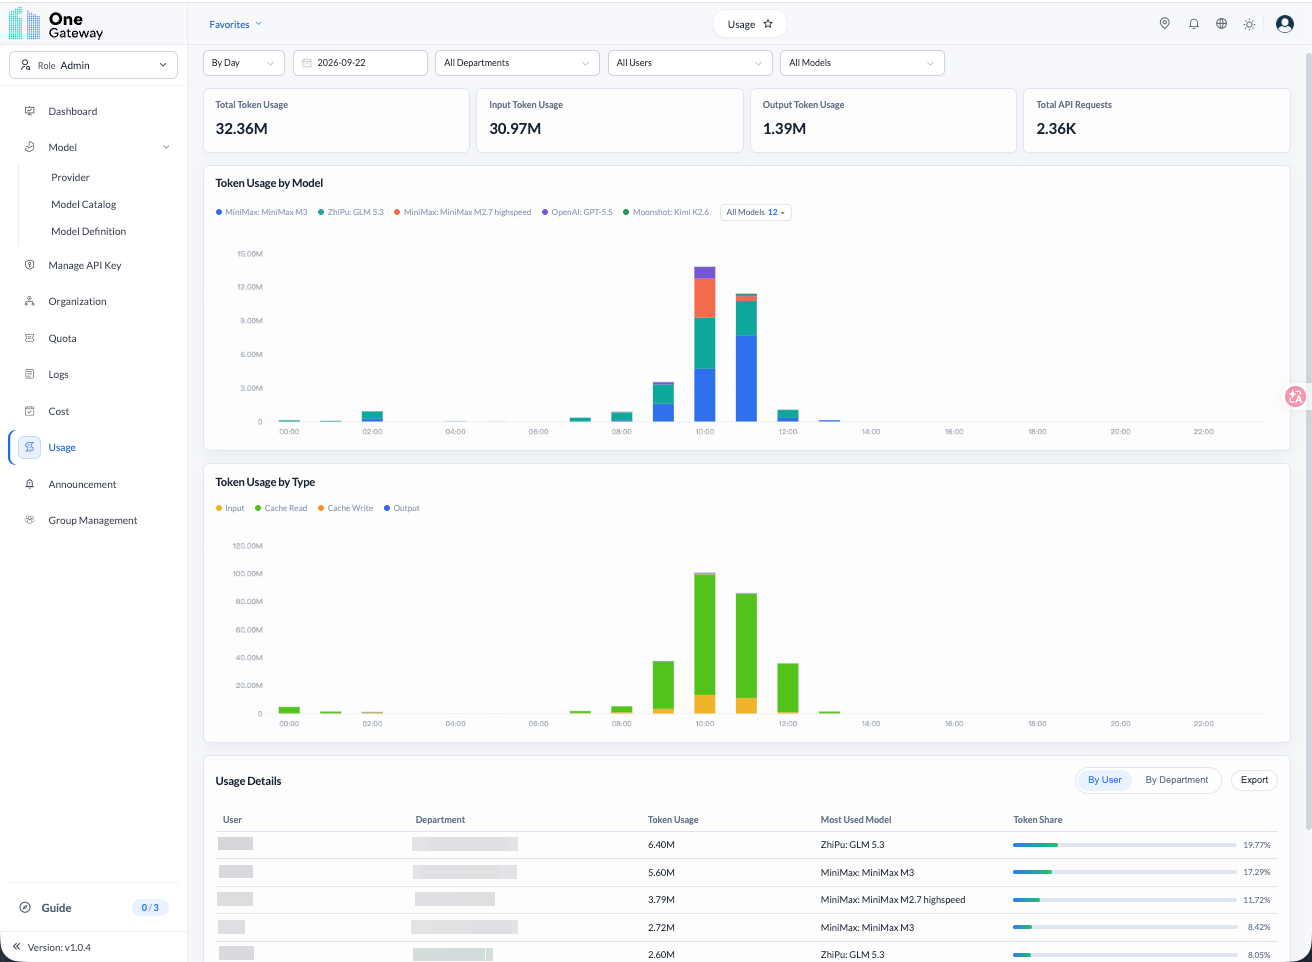This screenshot has height=962, width=1312.
Task: Open the Model Definition submenu item
Action: (x=89, y=231)
